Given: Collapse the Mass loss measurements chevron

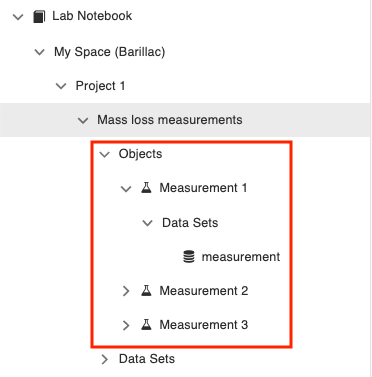Looking at the screenshot, I should pyautogui.click(x=83, y=120).
